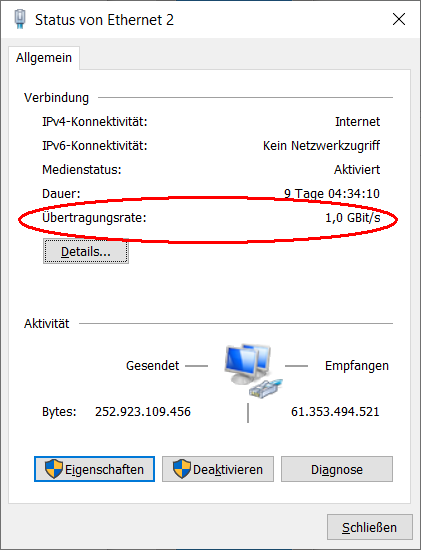
Task: Click the network computers activity icon
Action: pos(253,371)
